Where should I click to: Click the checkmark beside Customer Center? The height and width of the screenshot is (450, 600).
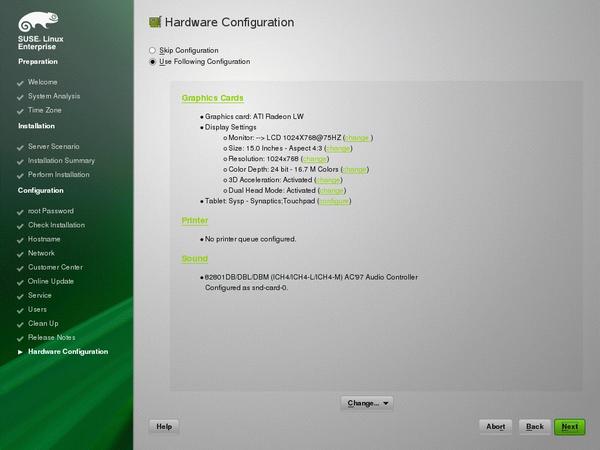point(20,268)
